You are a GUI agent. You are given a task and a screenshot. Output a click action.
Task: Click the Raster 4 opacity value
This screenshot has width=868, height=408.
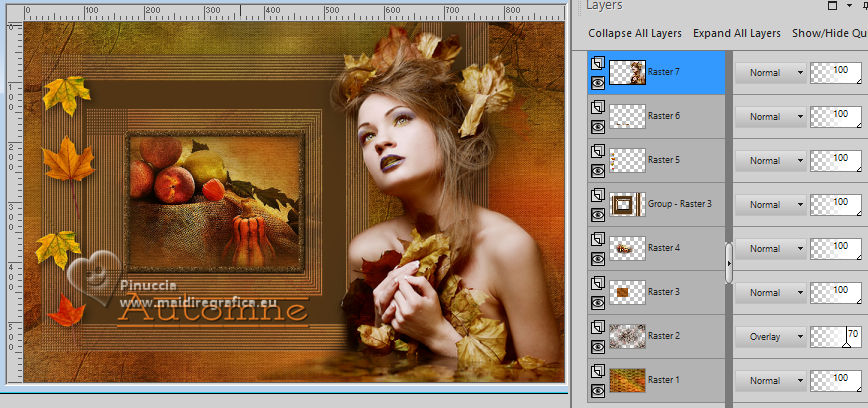[x=840, y=245]
